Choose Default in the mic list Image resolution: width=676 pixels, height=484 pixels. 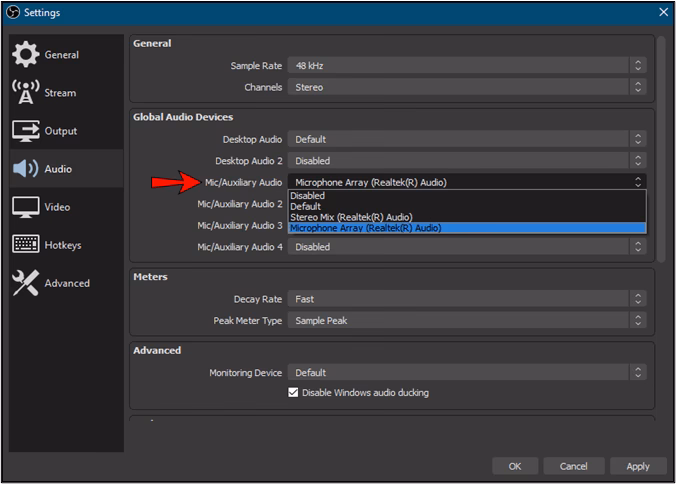467,206
